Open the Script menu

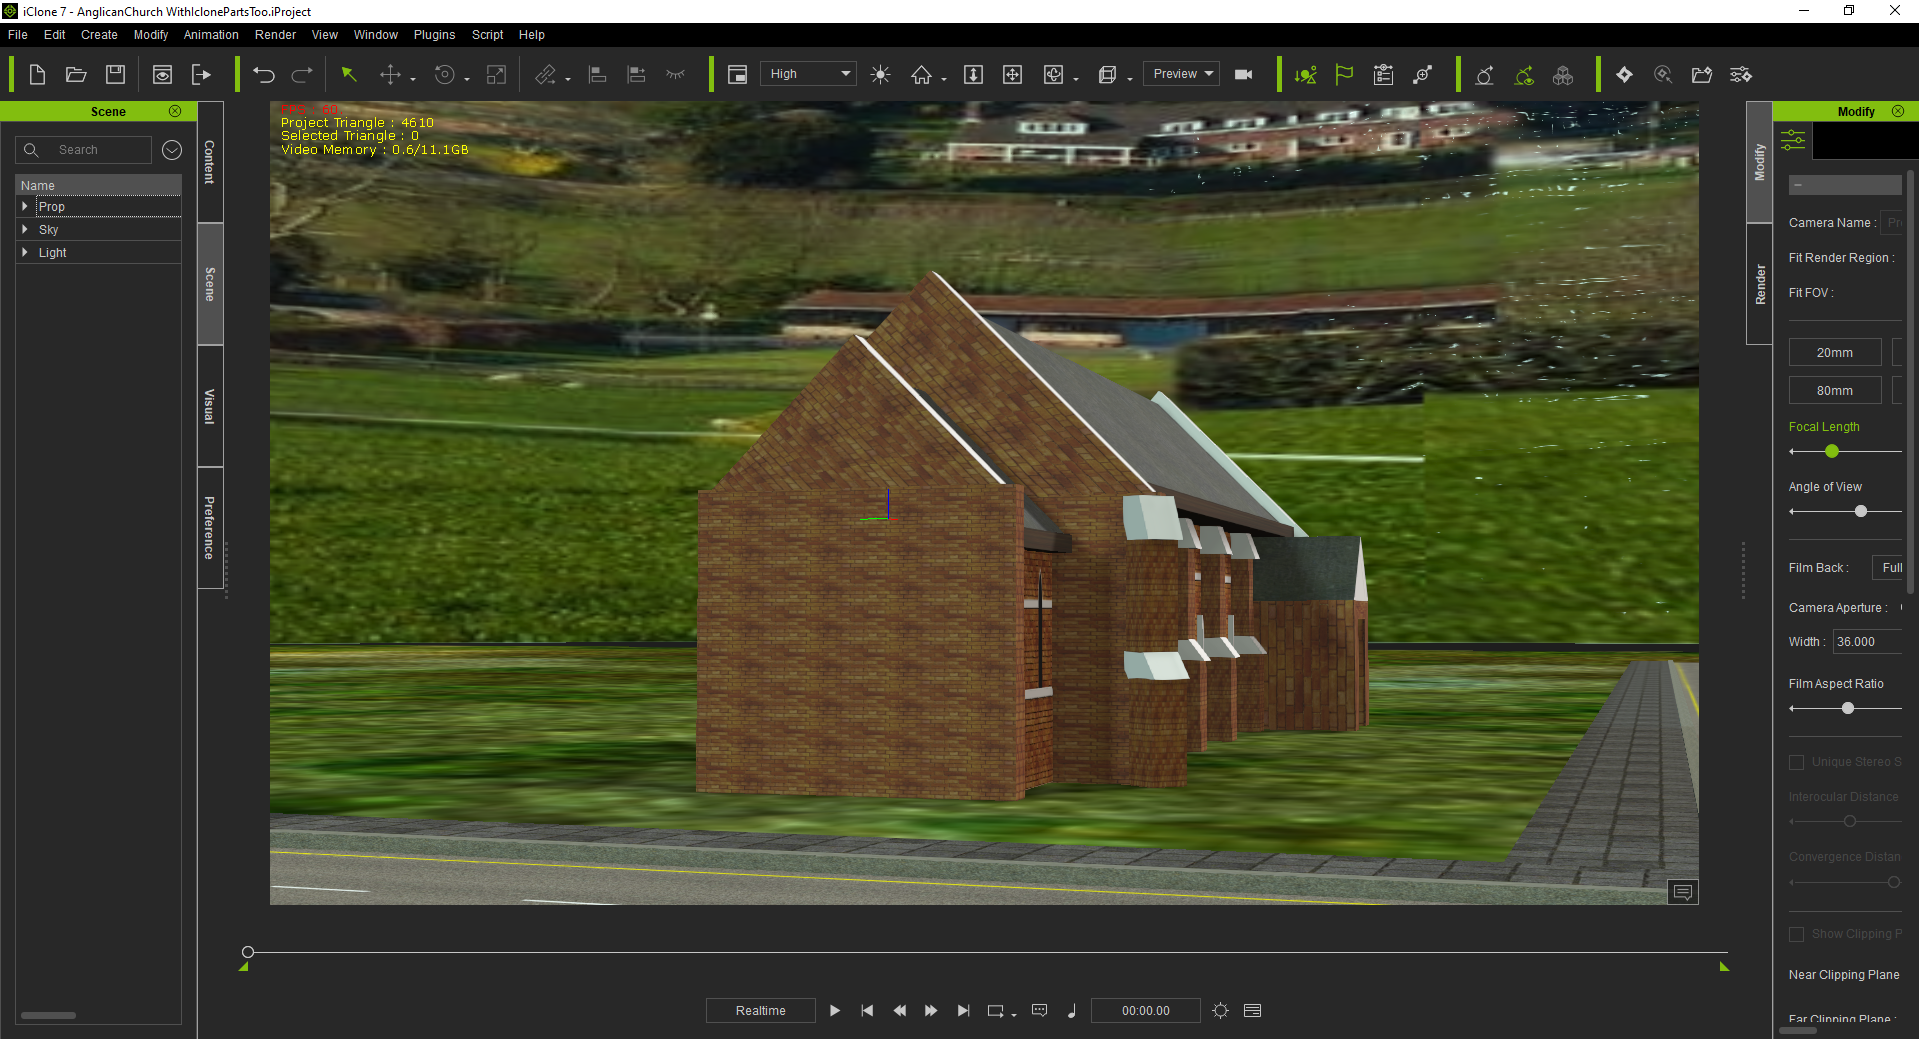(487, 35)
